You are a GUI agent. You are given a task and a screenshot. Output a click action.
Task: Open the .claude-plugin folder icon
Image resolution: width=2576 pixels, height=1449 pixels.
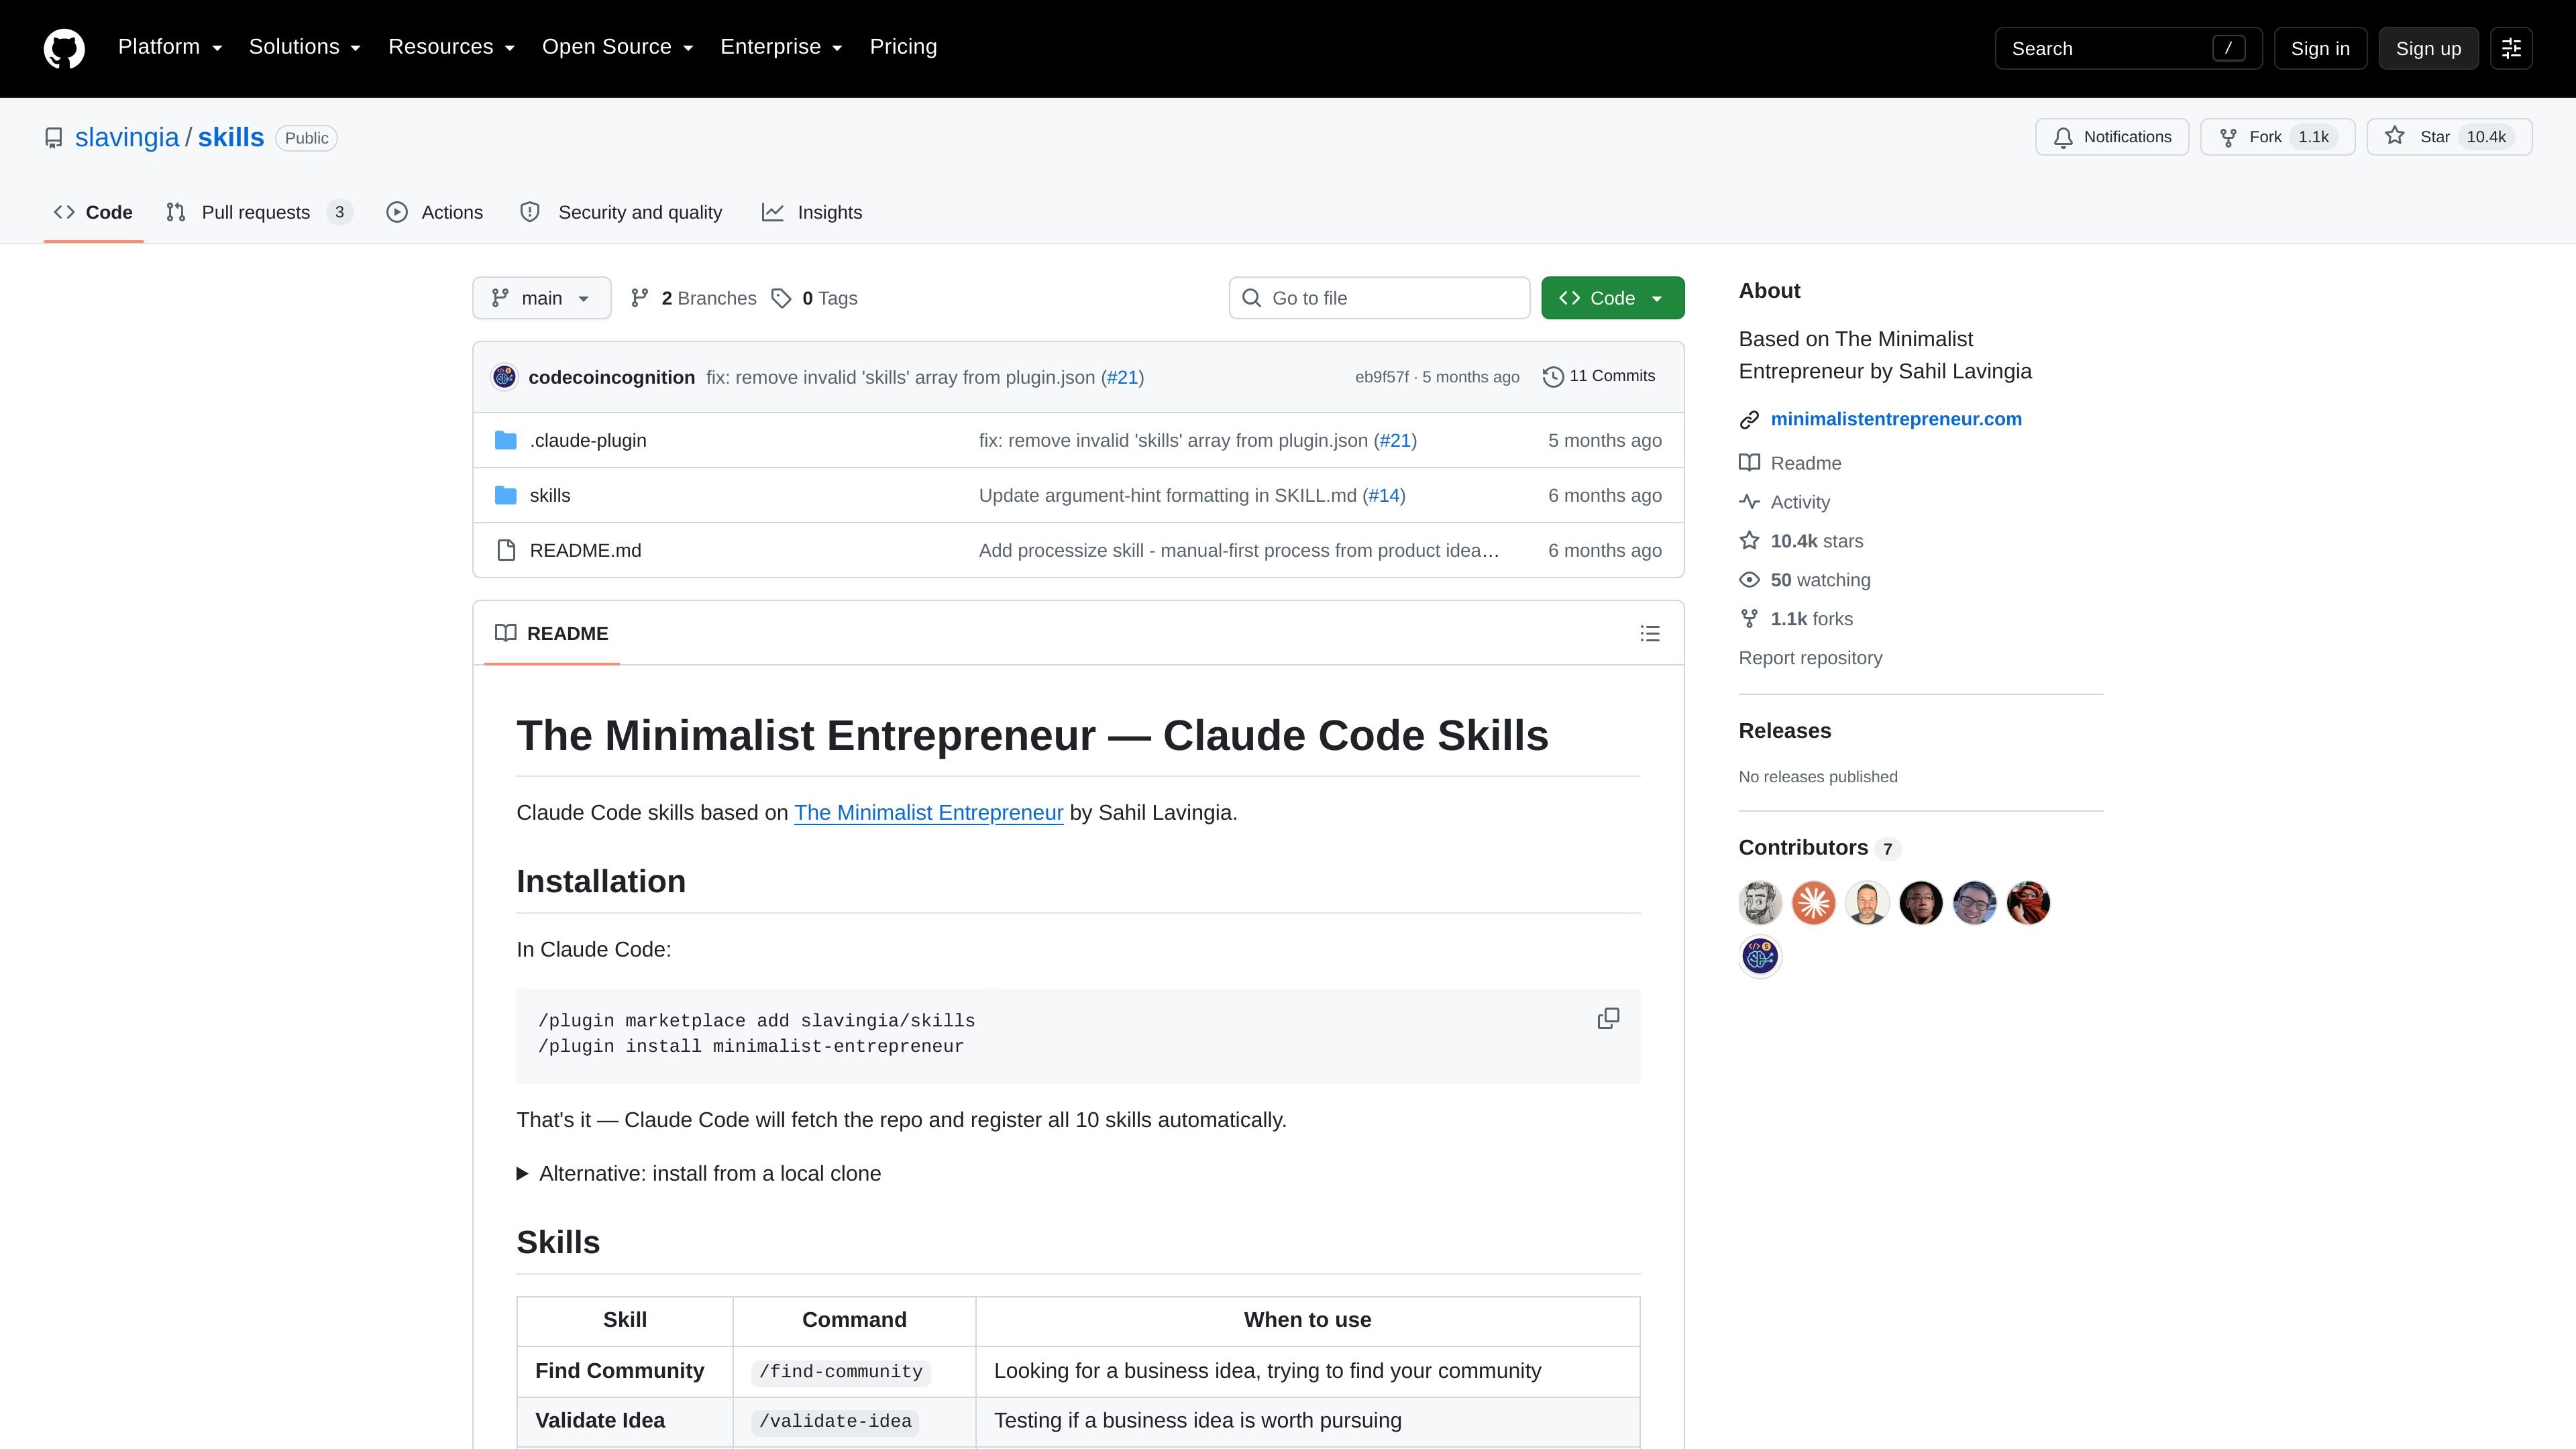tap(506, 440)
